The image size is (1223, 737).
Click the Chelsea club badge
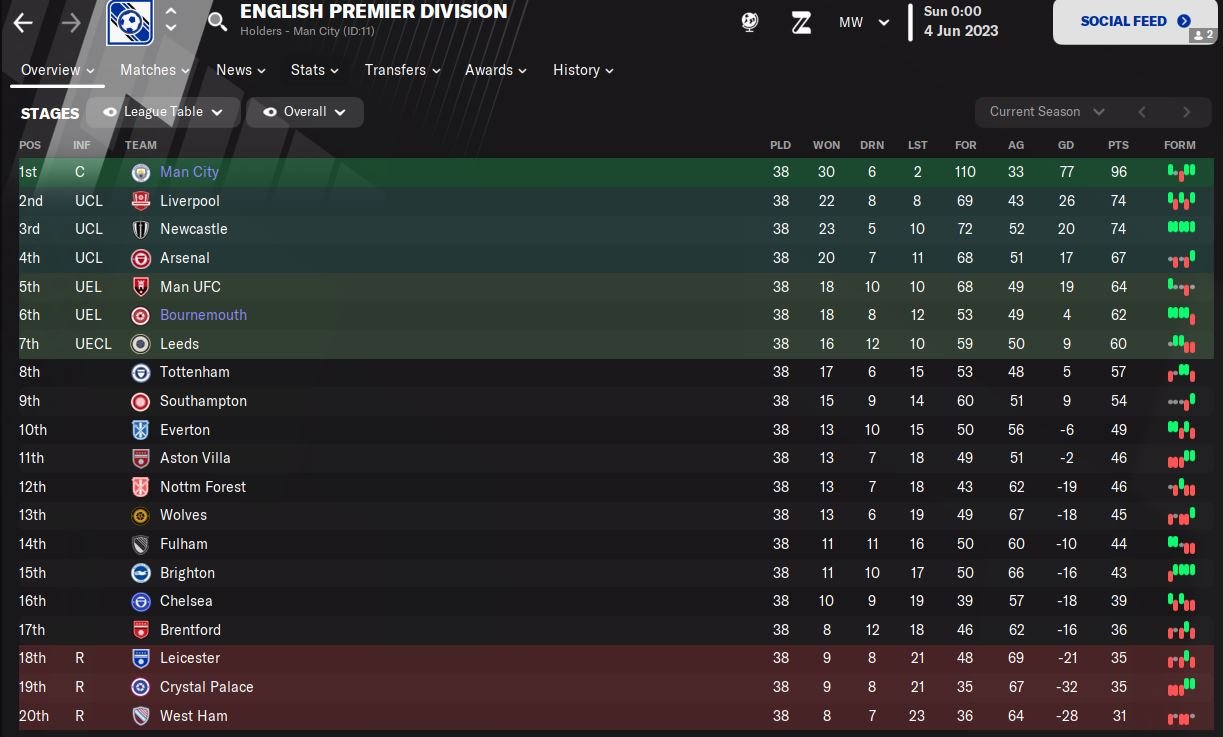pyautogui.click(x=141, y=601)
